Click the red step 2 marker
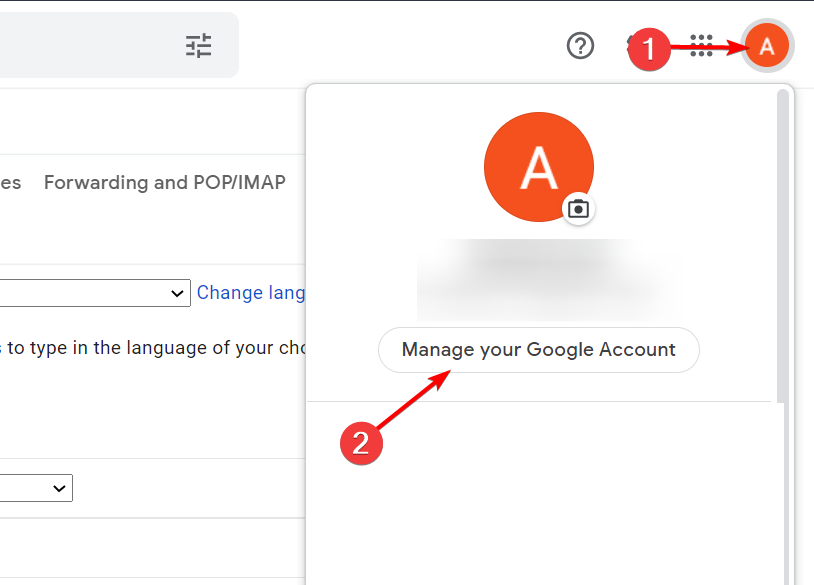 coord(361,443)
